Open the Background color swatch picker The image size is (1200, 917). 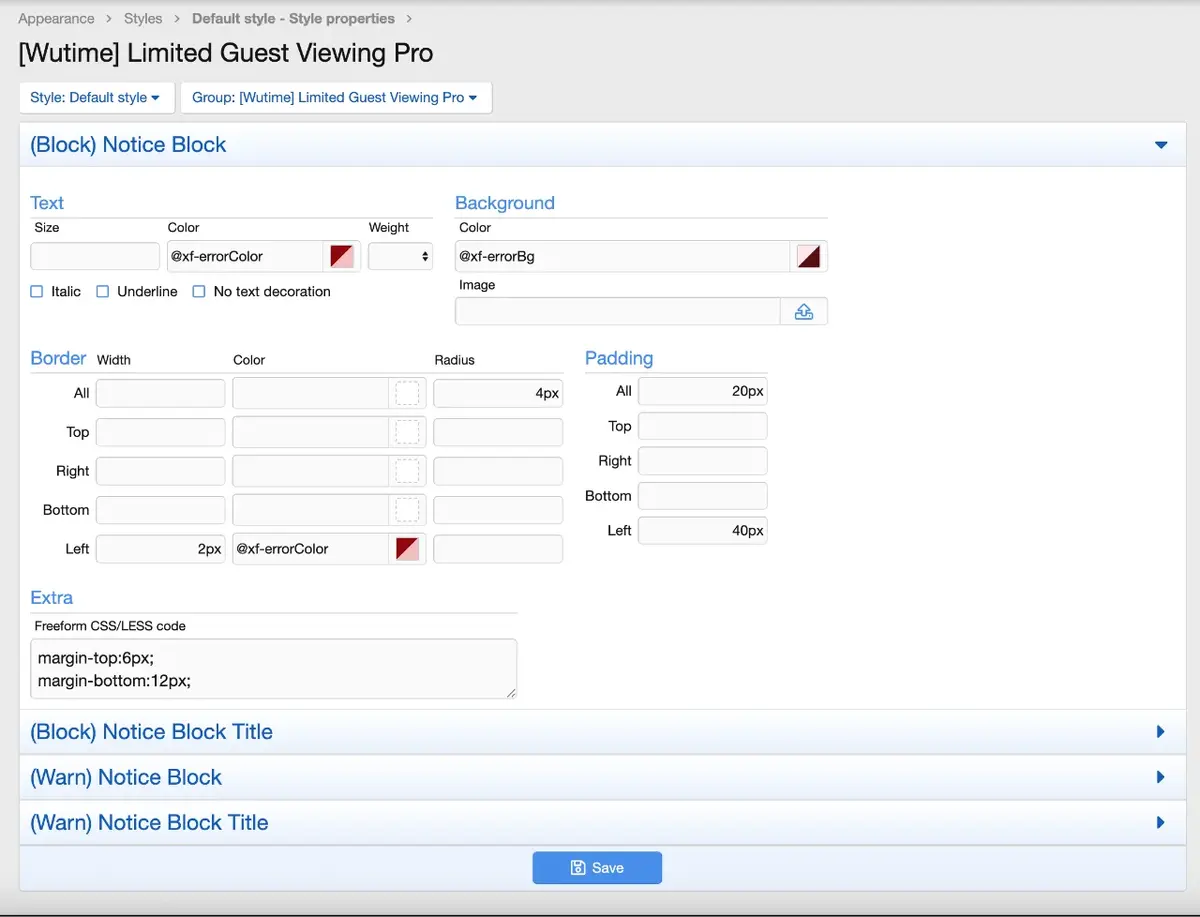point(808,256)
